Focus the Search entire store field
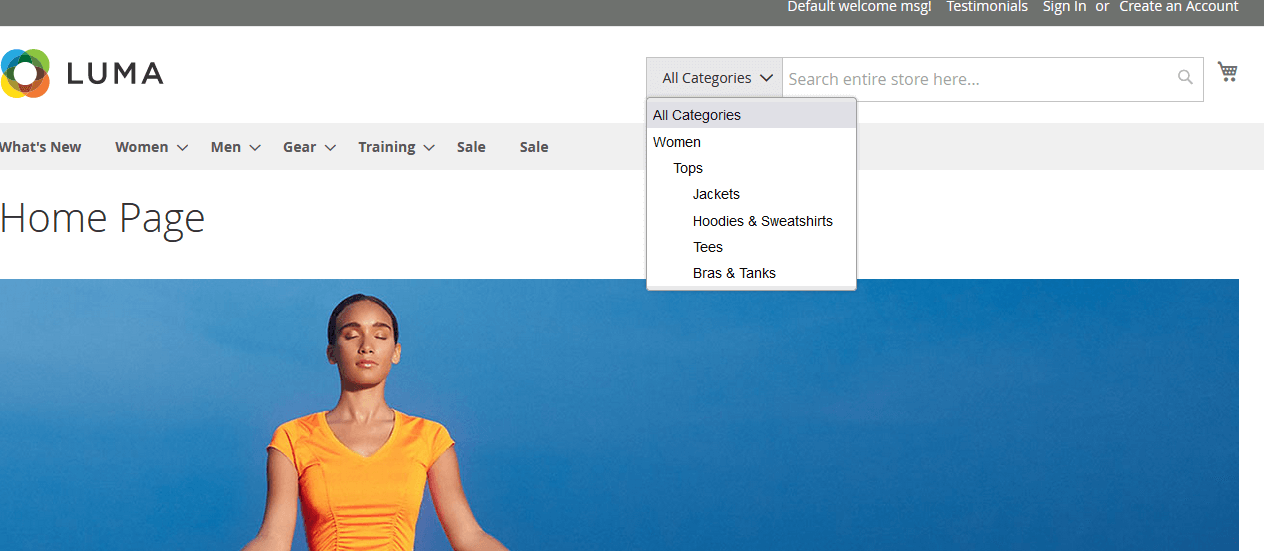This screenshot has width=1264, height=551. click(975, 79)
